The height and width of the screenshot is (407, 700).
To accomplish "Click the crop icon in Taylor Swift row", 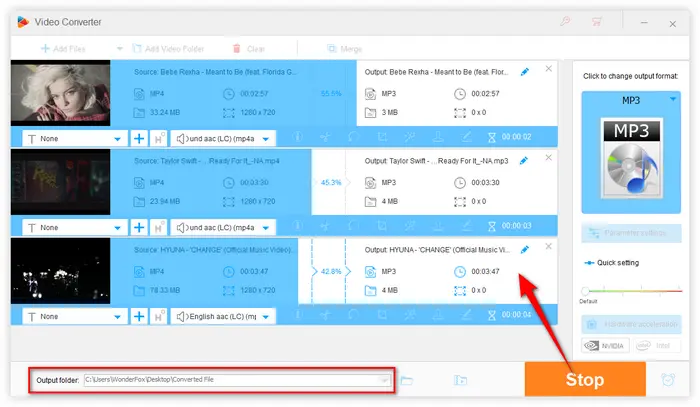I will 382,226.
